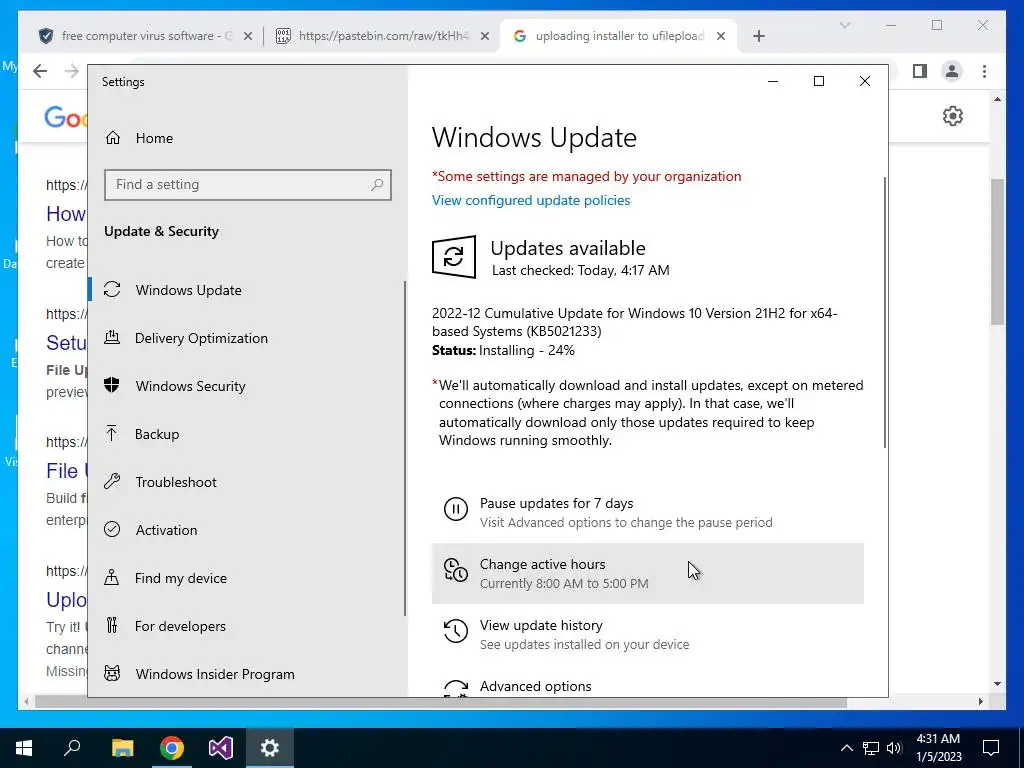This screenshot has width=1024, height=768.
Task: Open Google search settings gear
Action: 952,116
